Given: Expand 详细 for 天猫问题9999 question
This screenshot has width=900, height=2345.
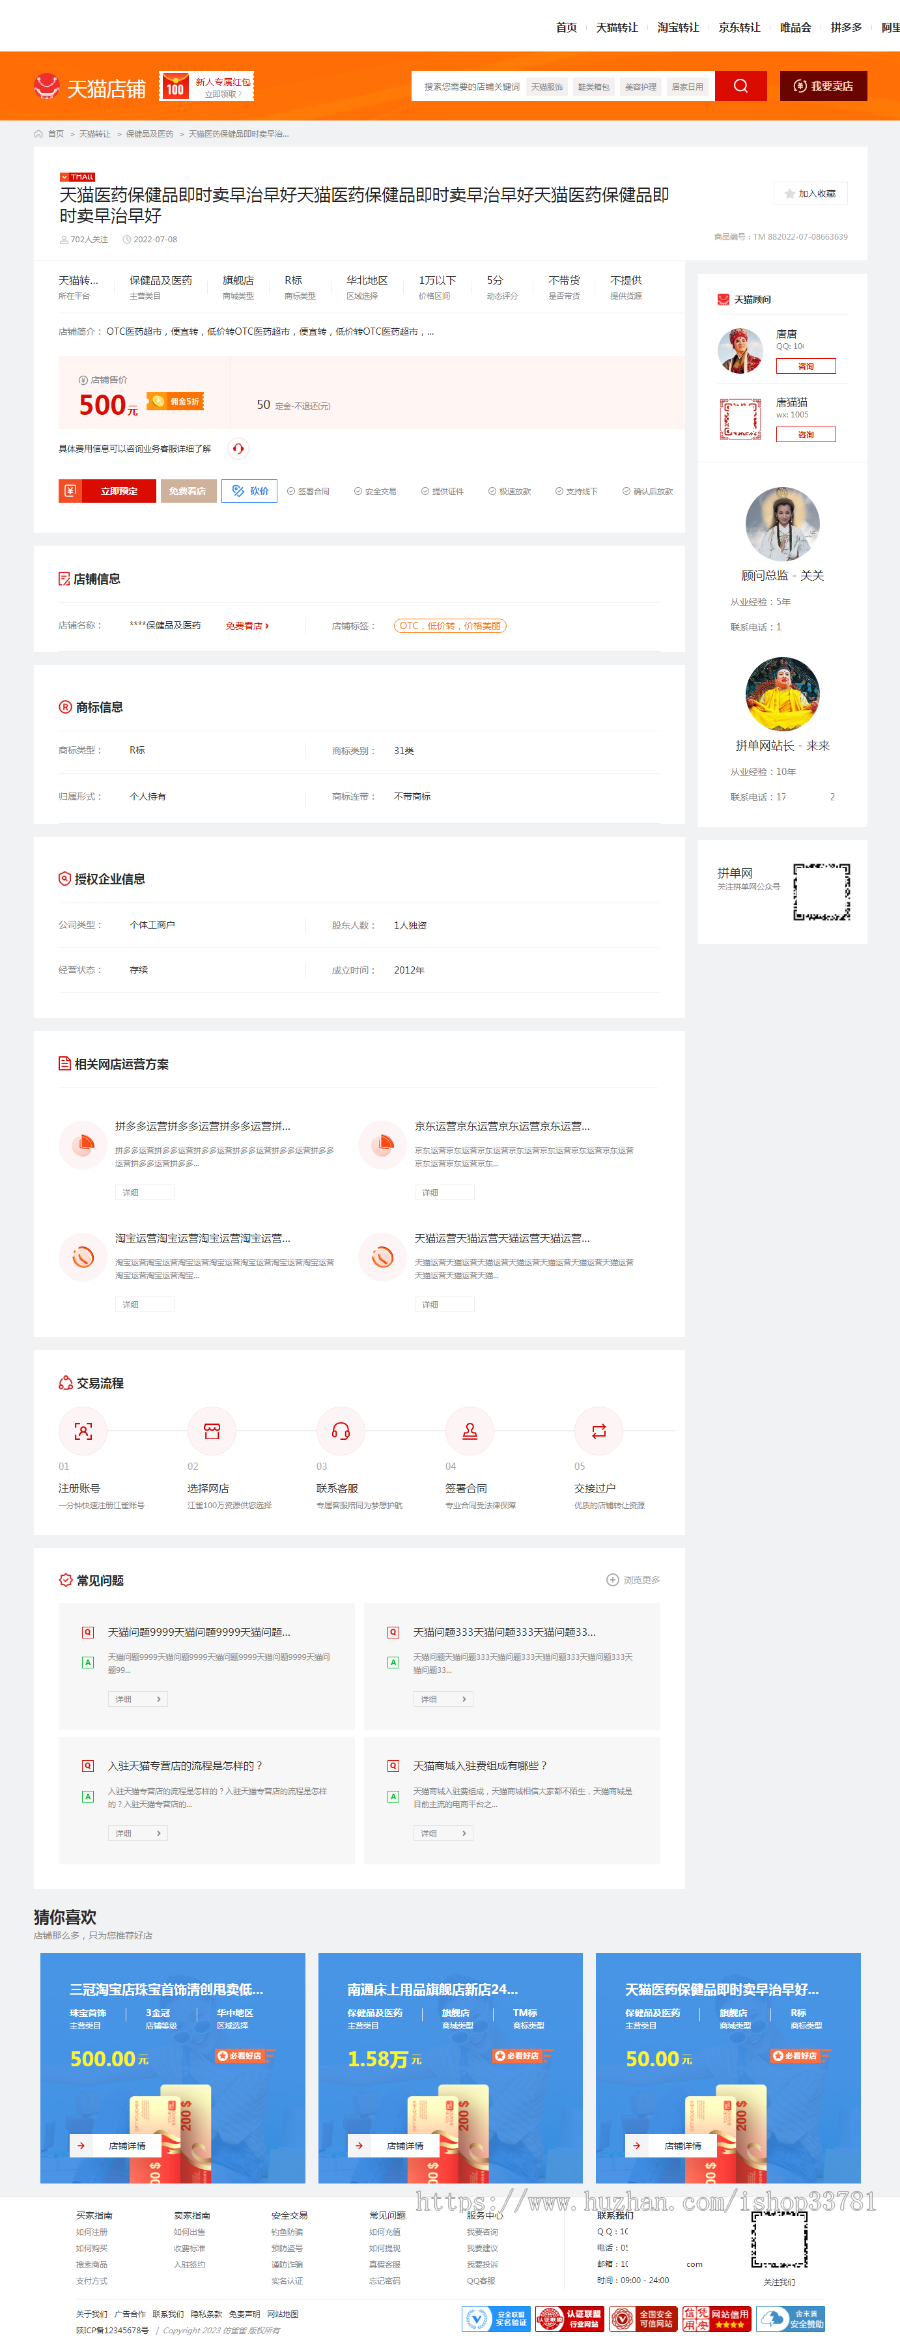Looking at the screenshot, I should (137, 1699).
